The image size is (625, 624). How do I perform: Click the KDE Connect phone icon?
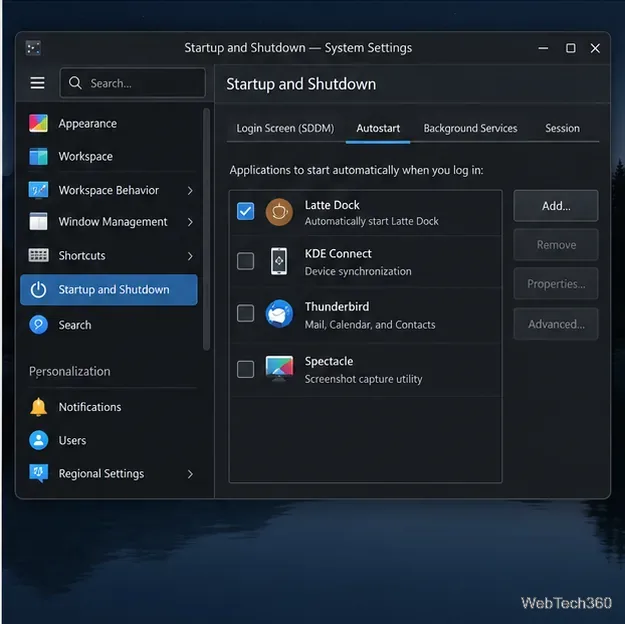[x=279, y=261]
